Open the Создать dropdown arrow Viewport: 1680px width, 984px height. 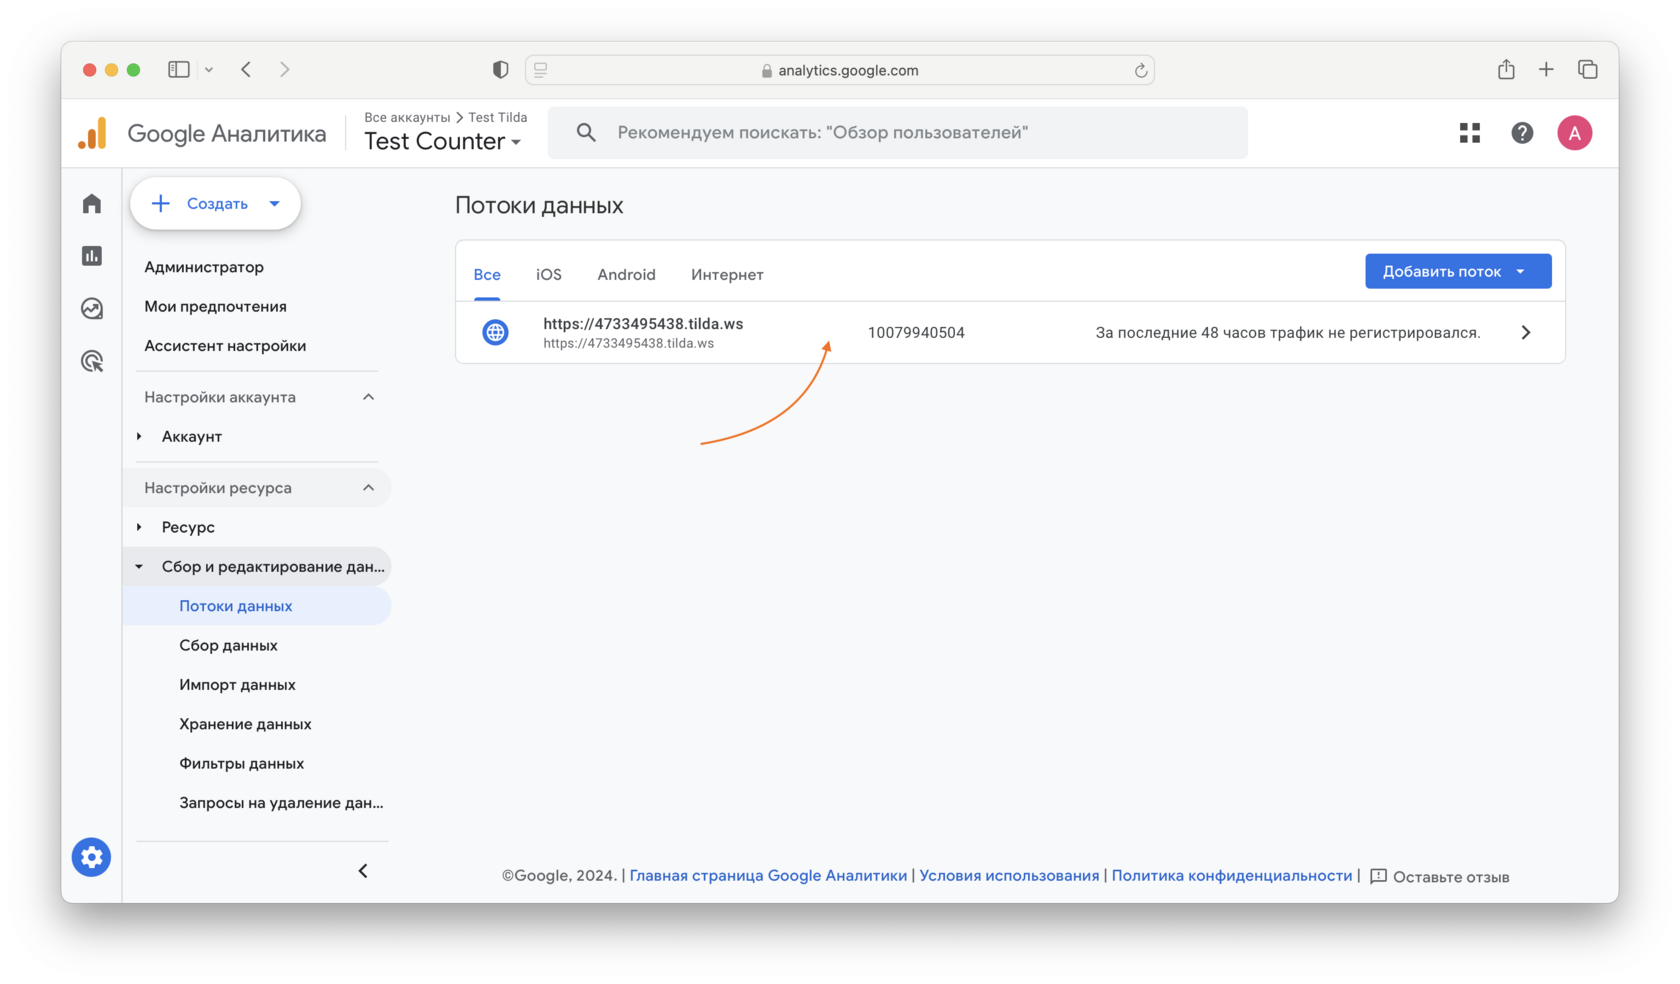275,204
